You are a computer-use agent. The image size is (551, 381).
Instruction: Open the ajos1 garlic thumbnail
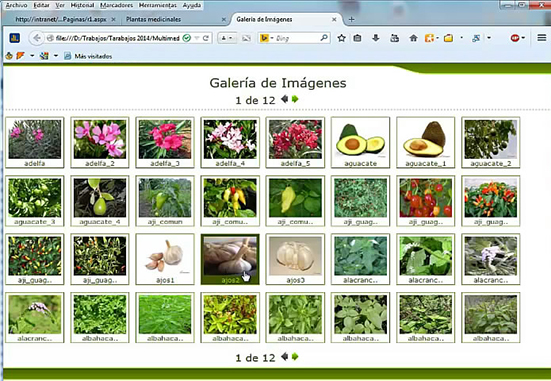pyautogui.click(x=165, y=259)
